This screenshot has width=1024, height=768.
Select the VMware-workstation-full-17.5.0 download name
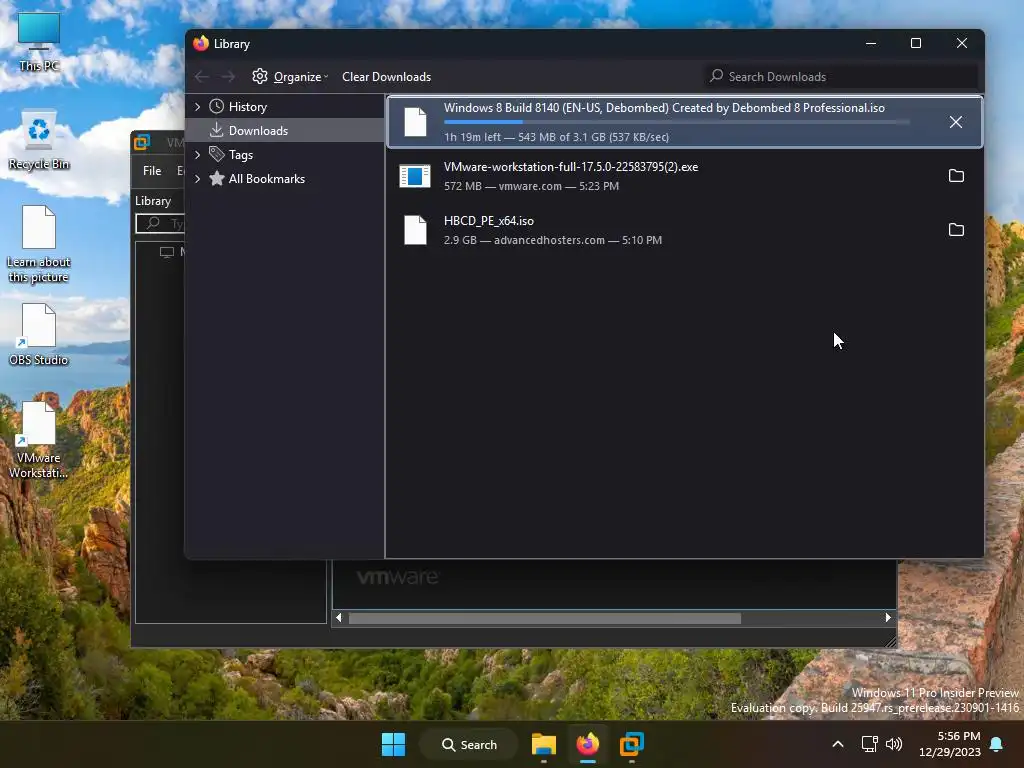pyautogui.click(x=571, y=167)
